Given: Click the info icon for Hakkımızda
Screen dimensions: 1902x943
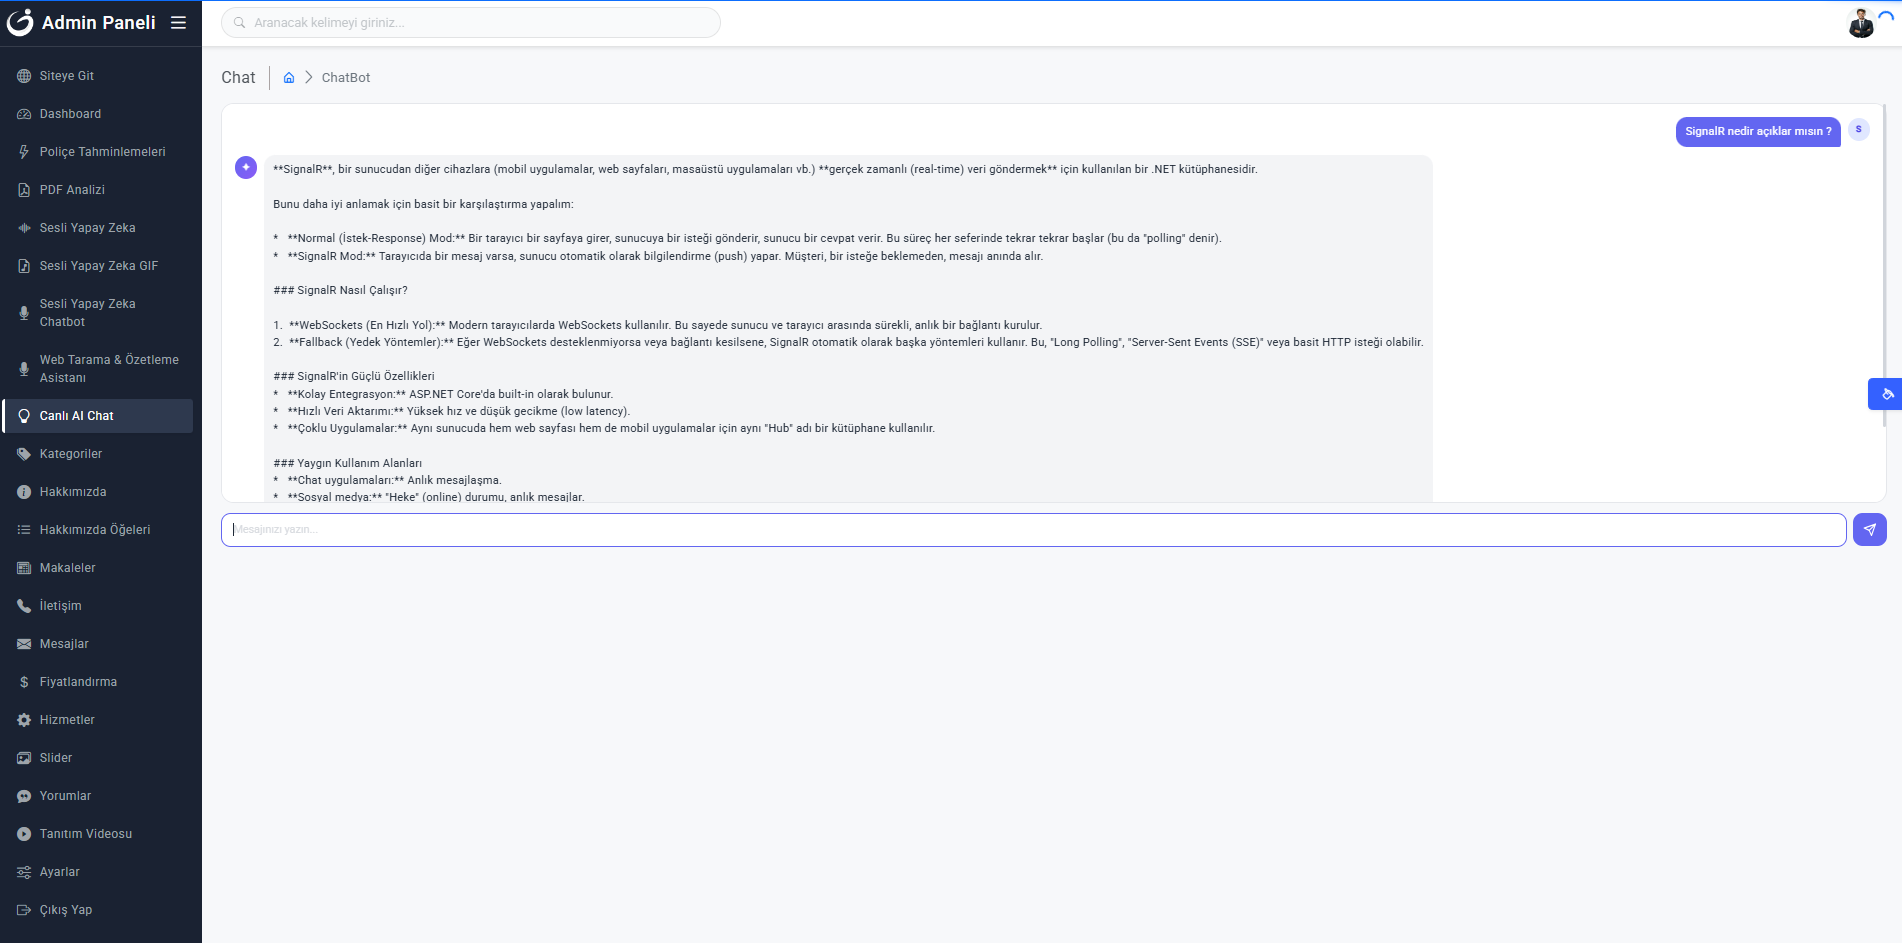Looking at the screenshot, I should [x=24, y=492].
